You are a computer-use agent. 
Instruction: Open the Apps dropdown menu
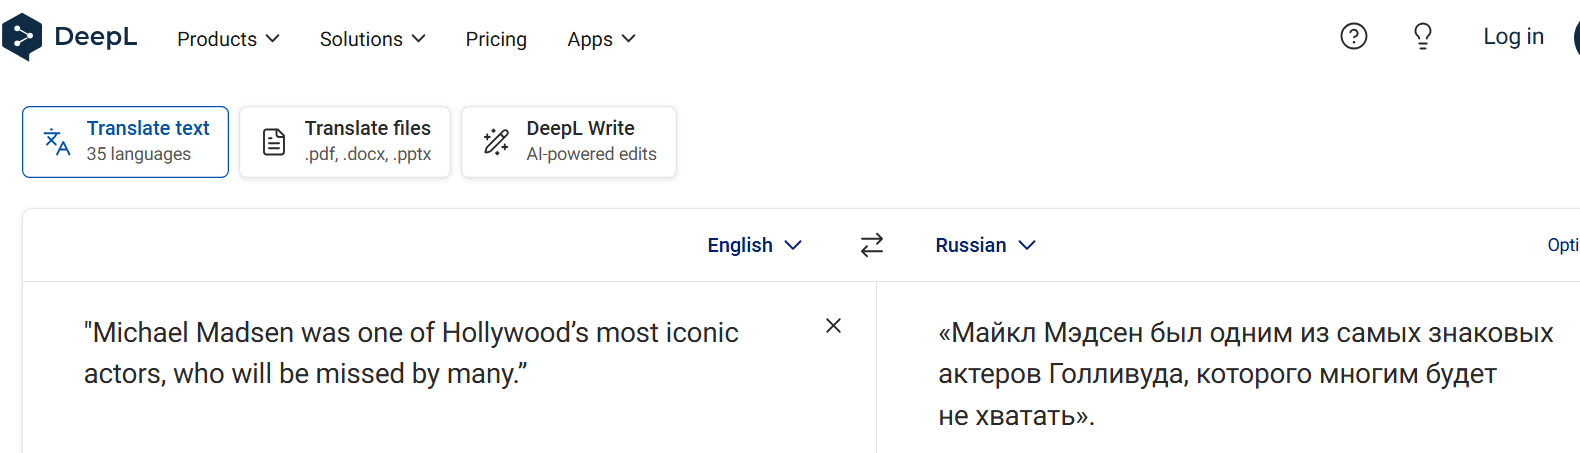(601, 39)
